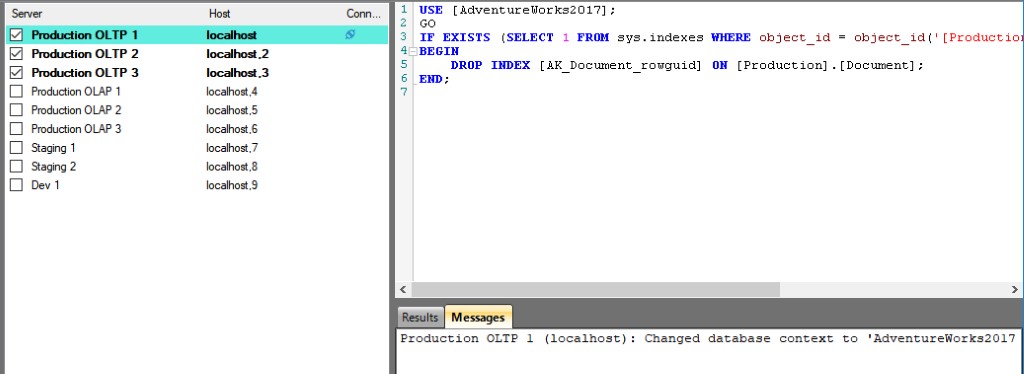Click the localhost,8 host cell
The image size is (1024, 374).
(x=232, y=166)
